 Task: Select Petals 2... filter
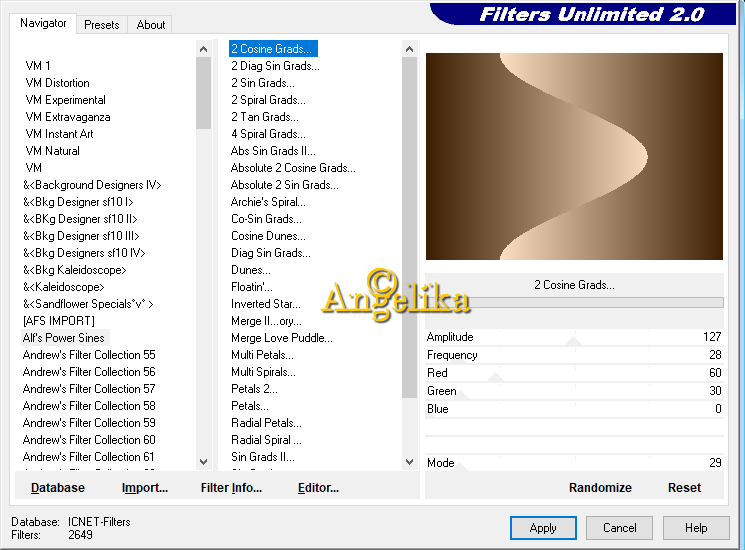[x=254, y=389]
